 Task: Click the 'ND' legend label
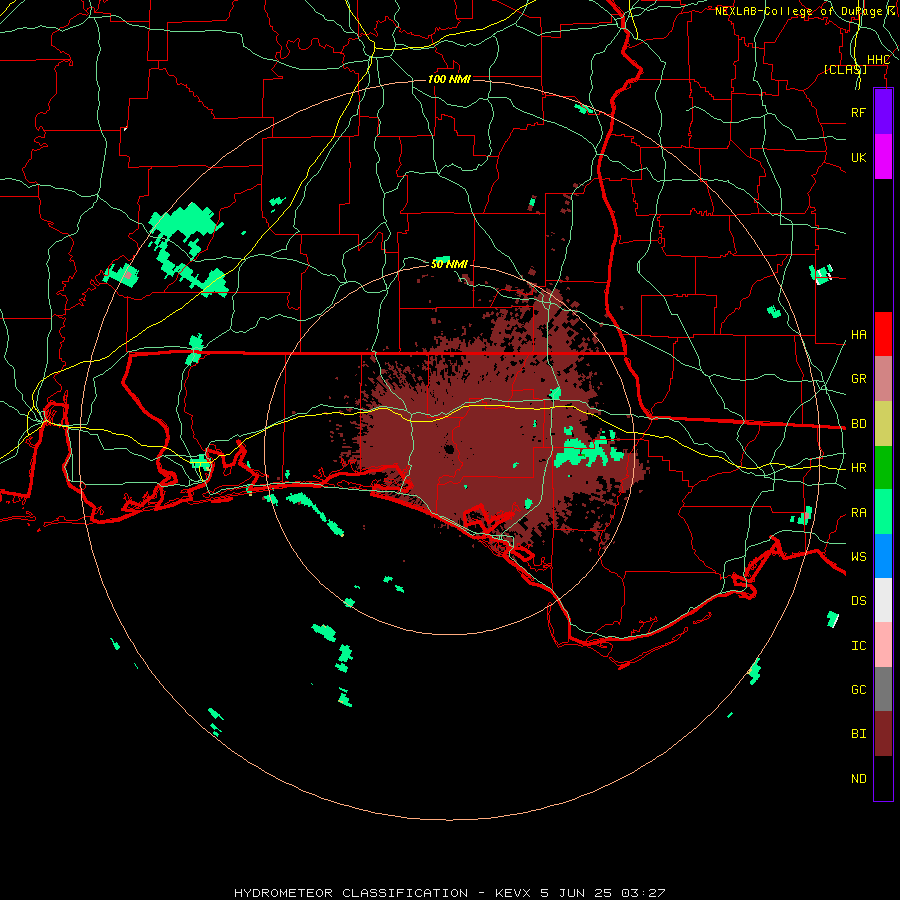click(858, 779)
